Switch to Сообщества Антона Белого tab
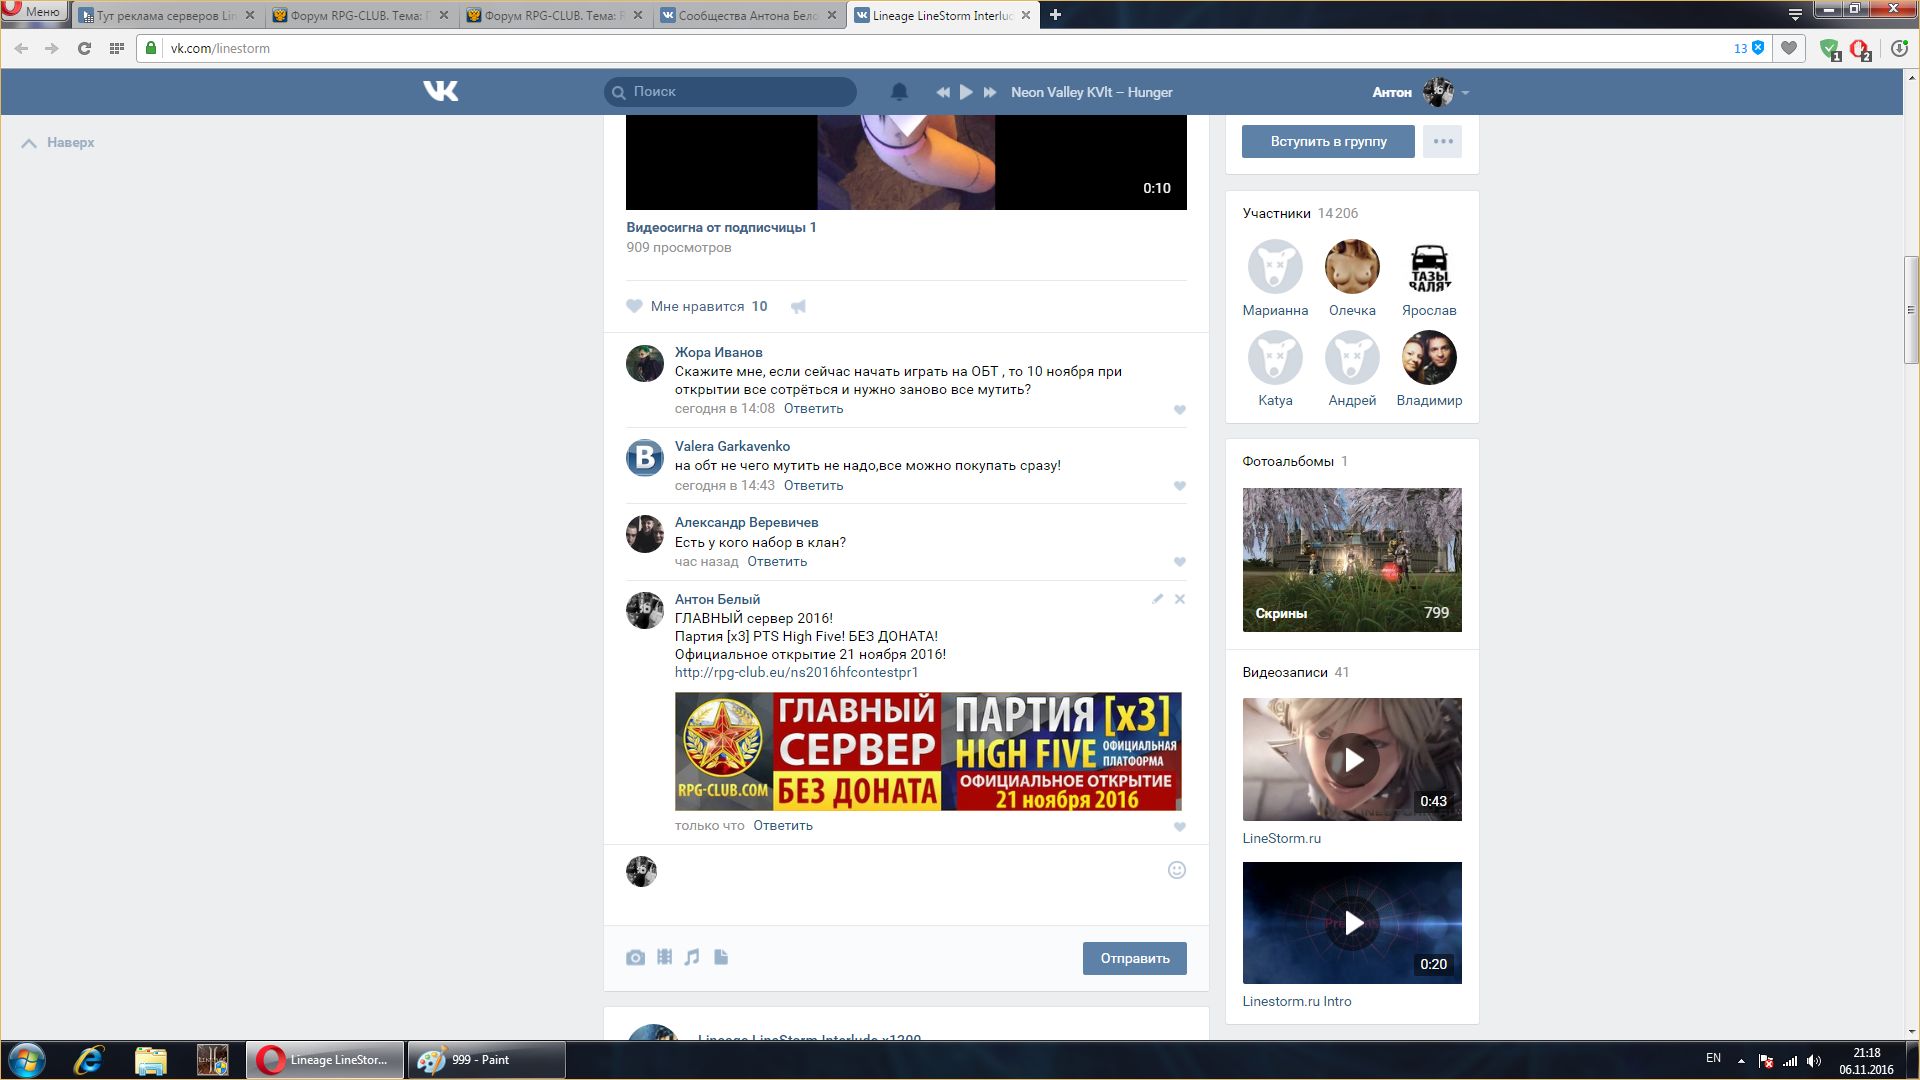Image resolution: width=1920 pixels, height=1080 pixels. [748, 16]
